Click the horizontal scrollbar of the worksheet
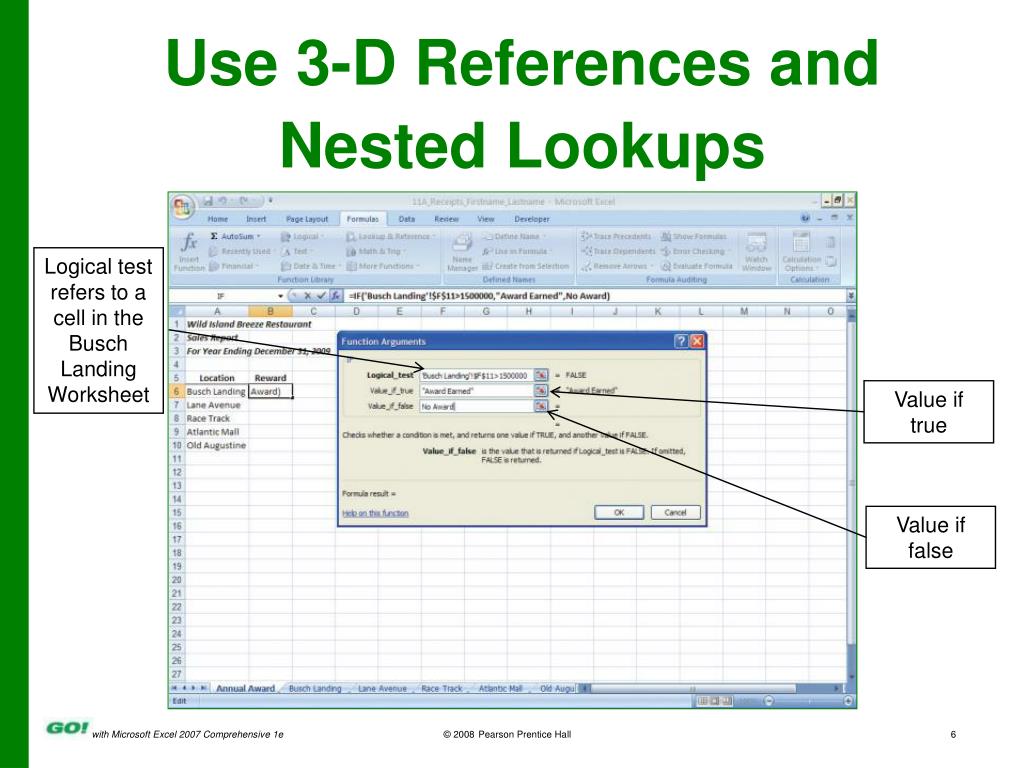This screenshot has height=768, width=1024. pyautogui.click(x=711, y=688)
